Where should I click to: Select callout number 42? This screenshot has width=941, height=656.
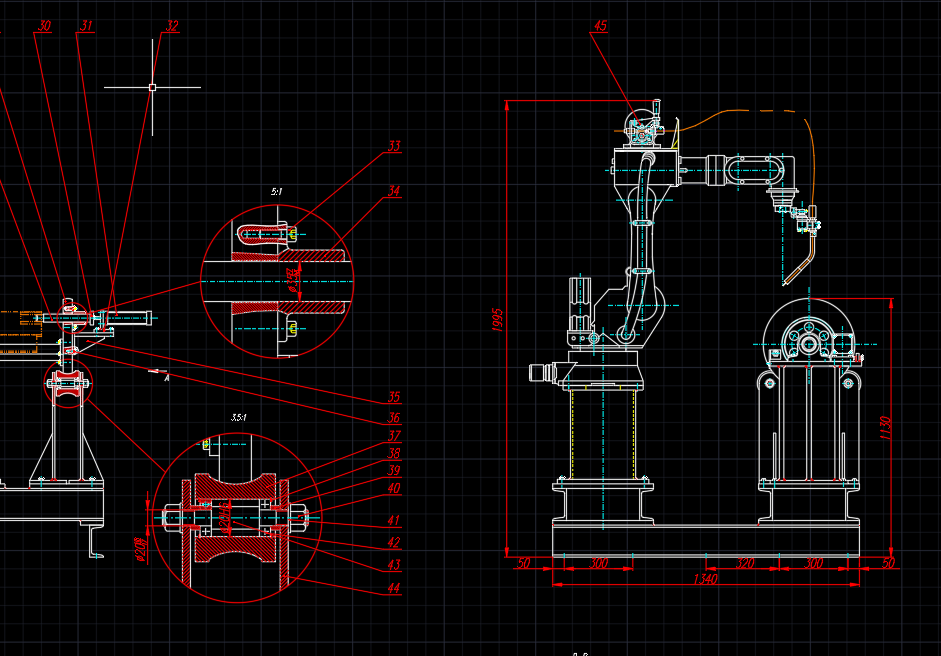click(x=394, y=542)
